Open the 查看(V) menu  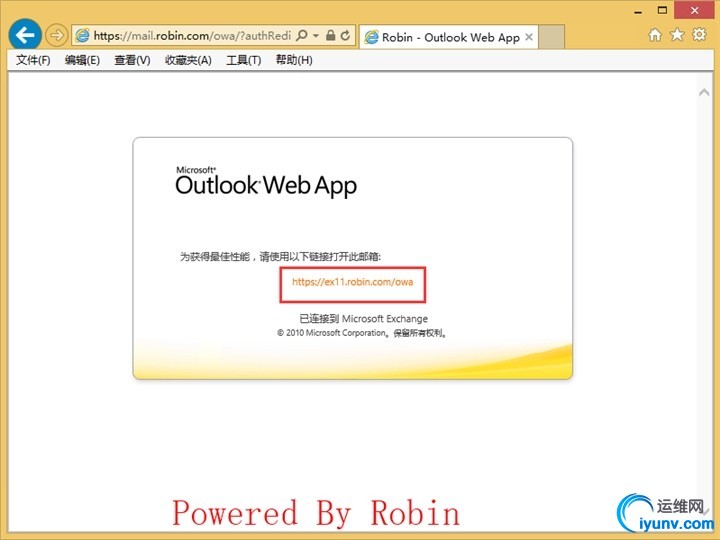(x=132, y=60)
